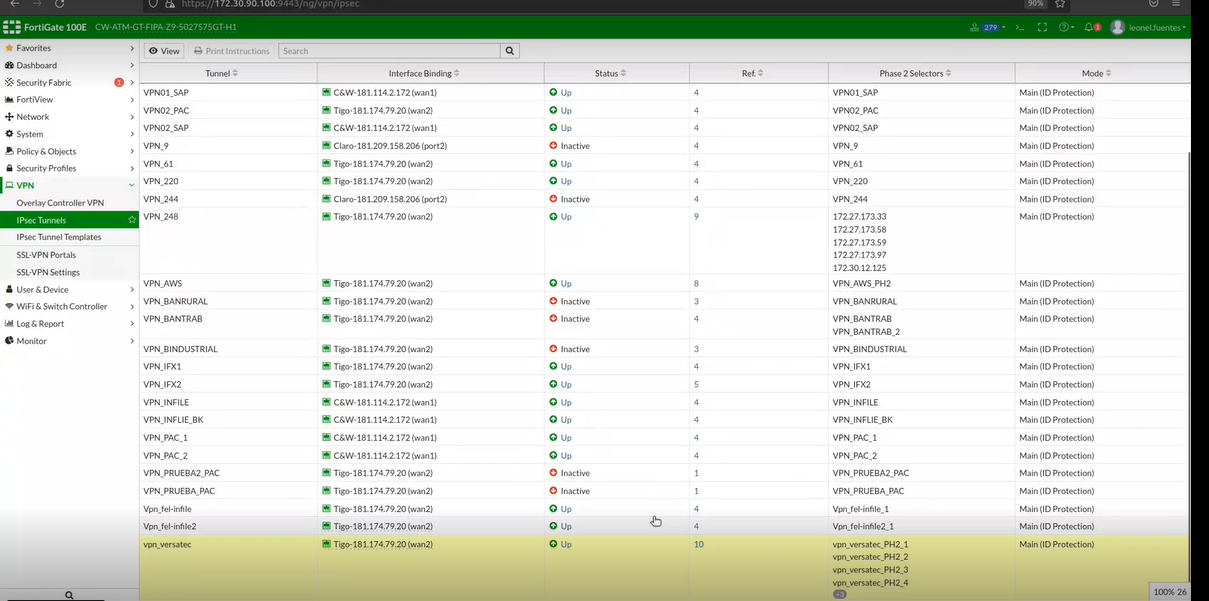Viewport: 1209px width, 601px height.
Task: Go to IPsec Tunnel Templates
Action: coord(59,237)
